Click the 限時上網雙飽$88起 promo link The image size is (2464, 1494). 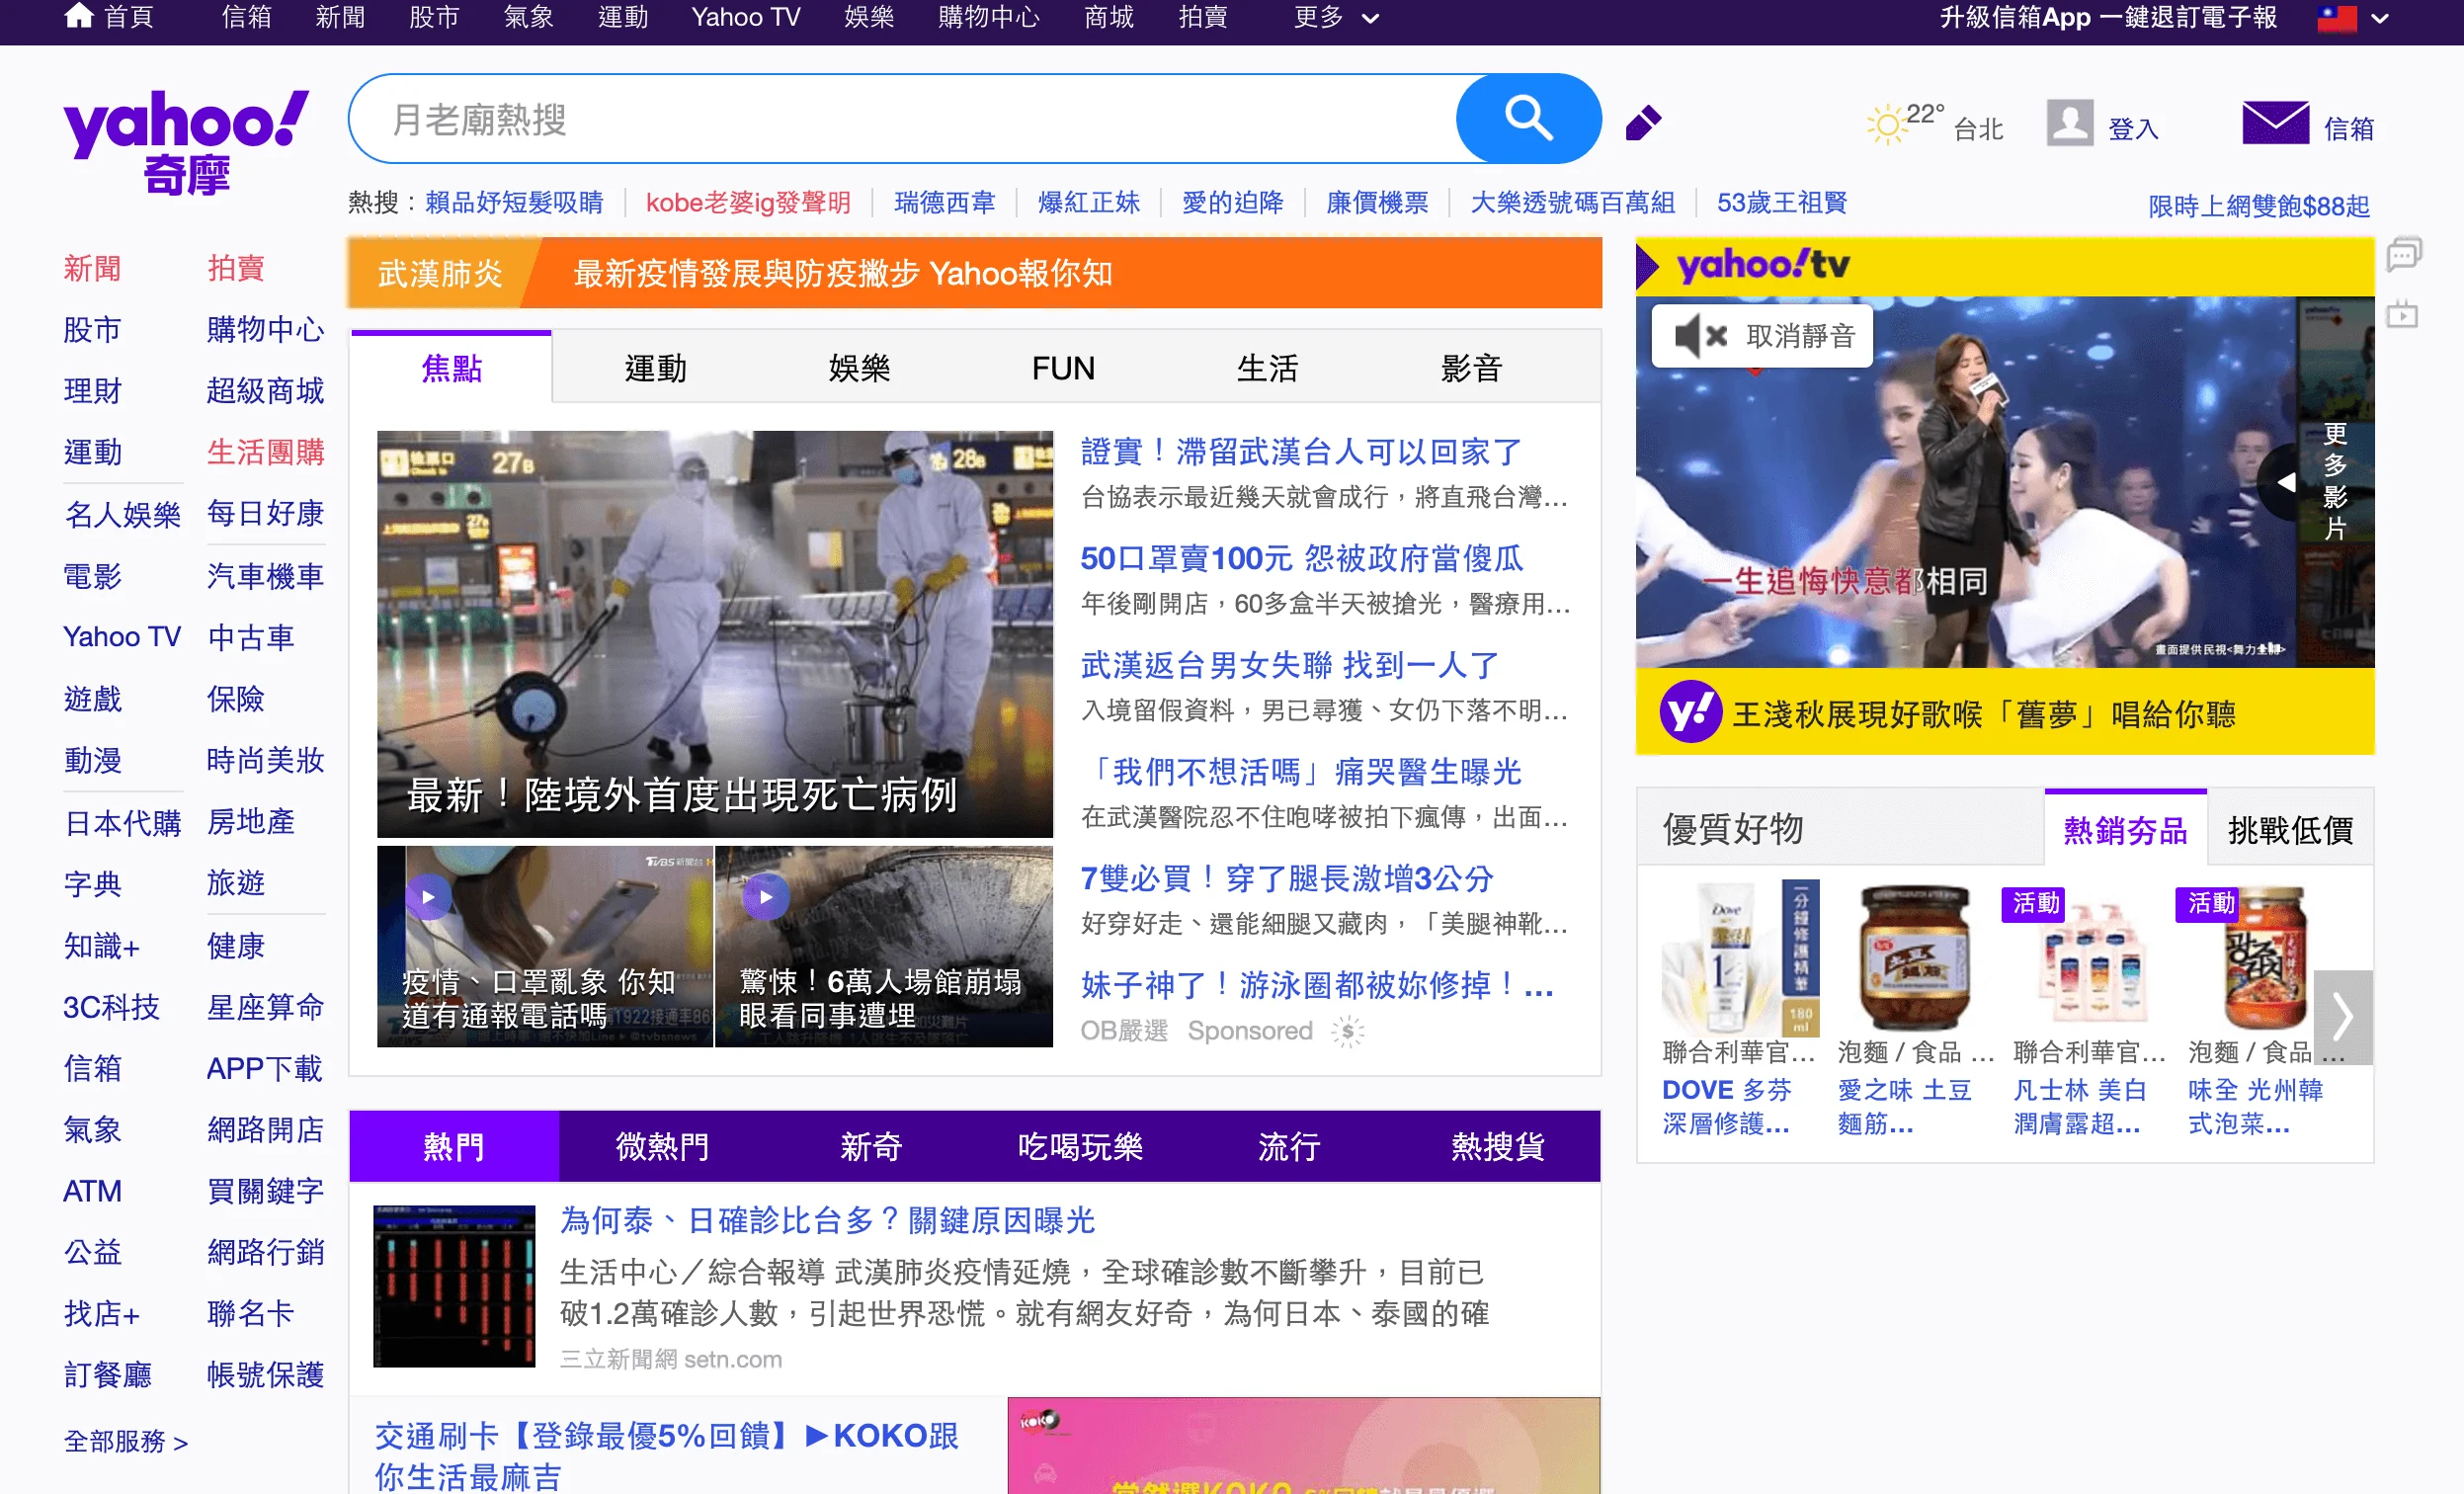[x=2259, y=206]
